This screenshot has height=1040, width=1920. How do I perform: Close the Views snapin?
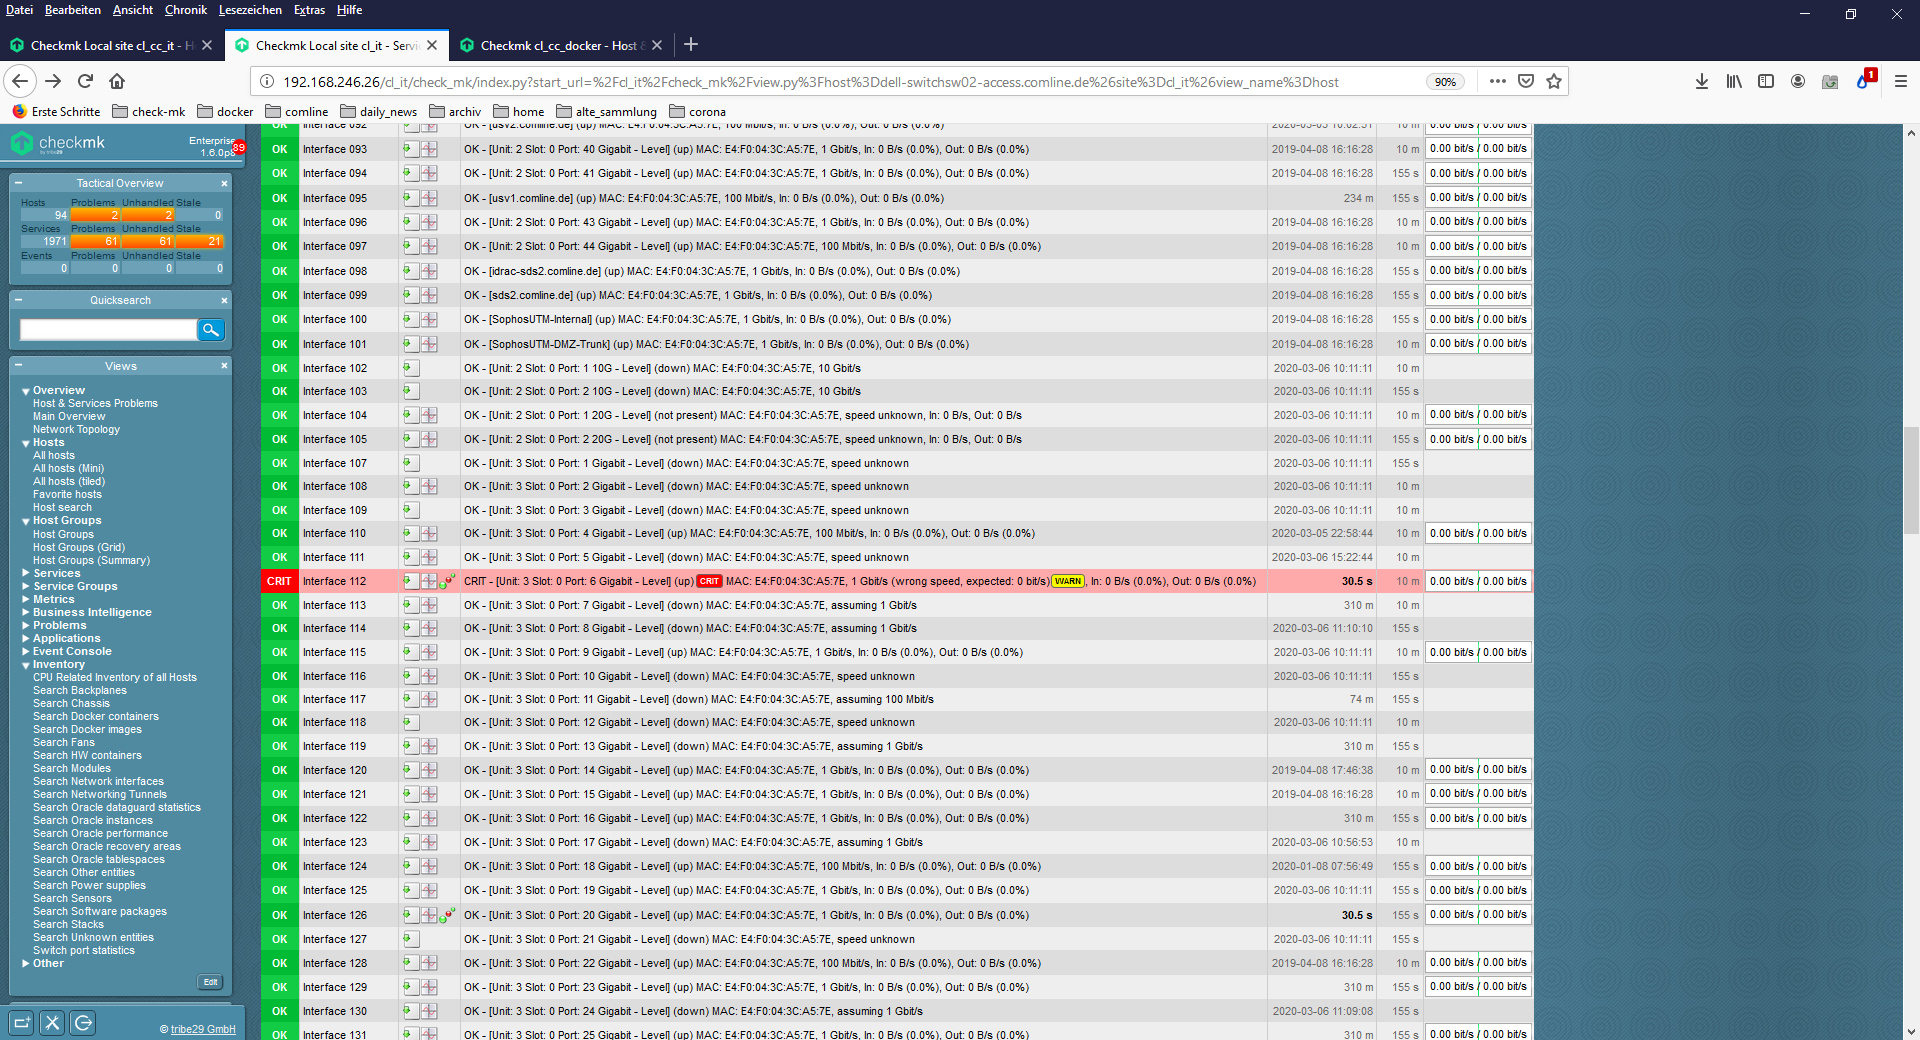(x=224, y=366)
